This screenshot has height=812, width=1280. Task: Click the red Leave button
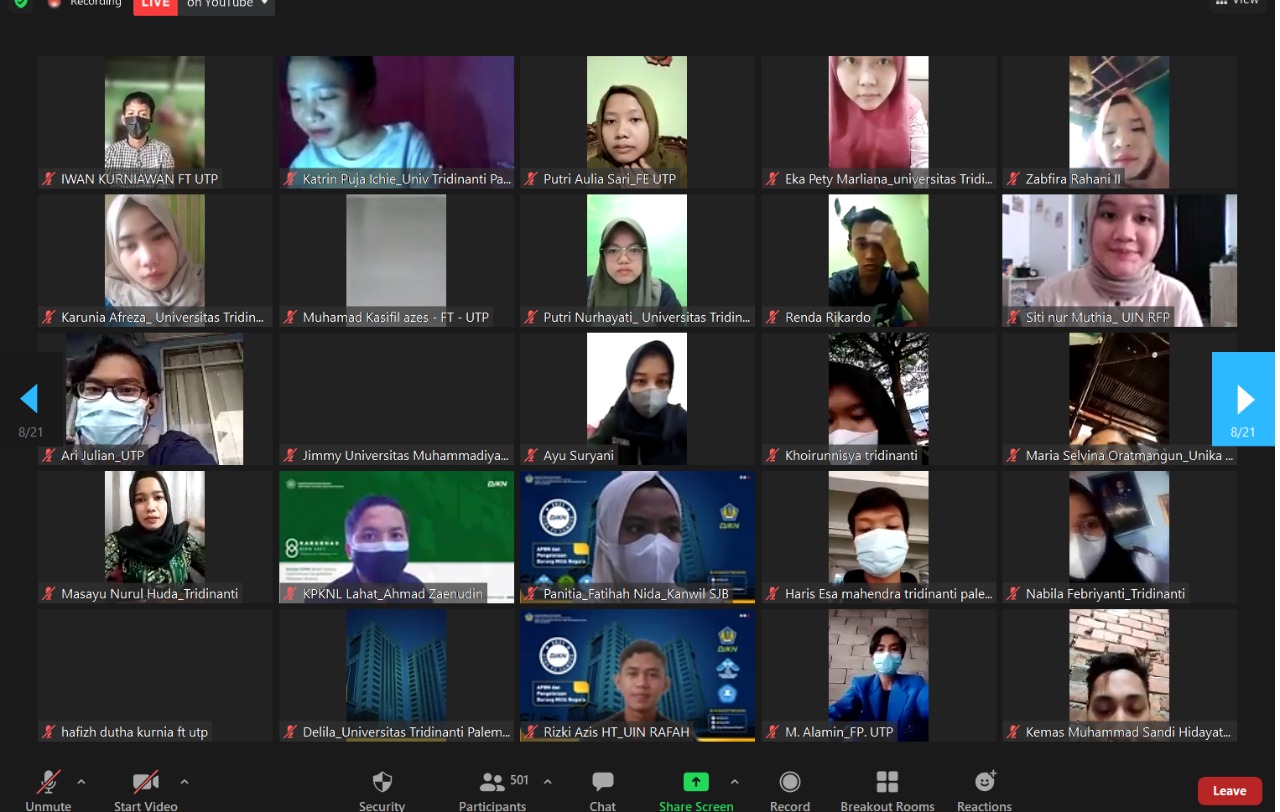point(1229,790)
